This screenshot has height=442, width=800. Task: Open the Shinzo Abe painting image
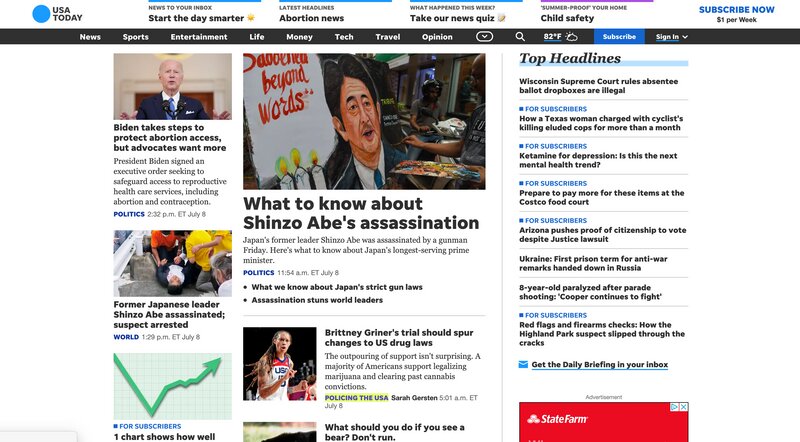point(364,121)
